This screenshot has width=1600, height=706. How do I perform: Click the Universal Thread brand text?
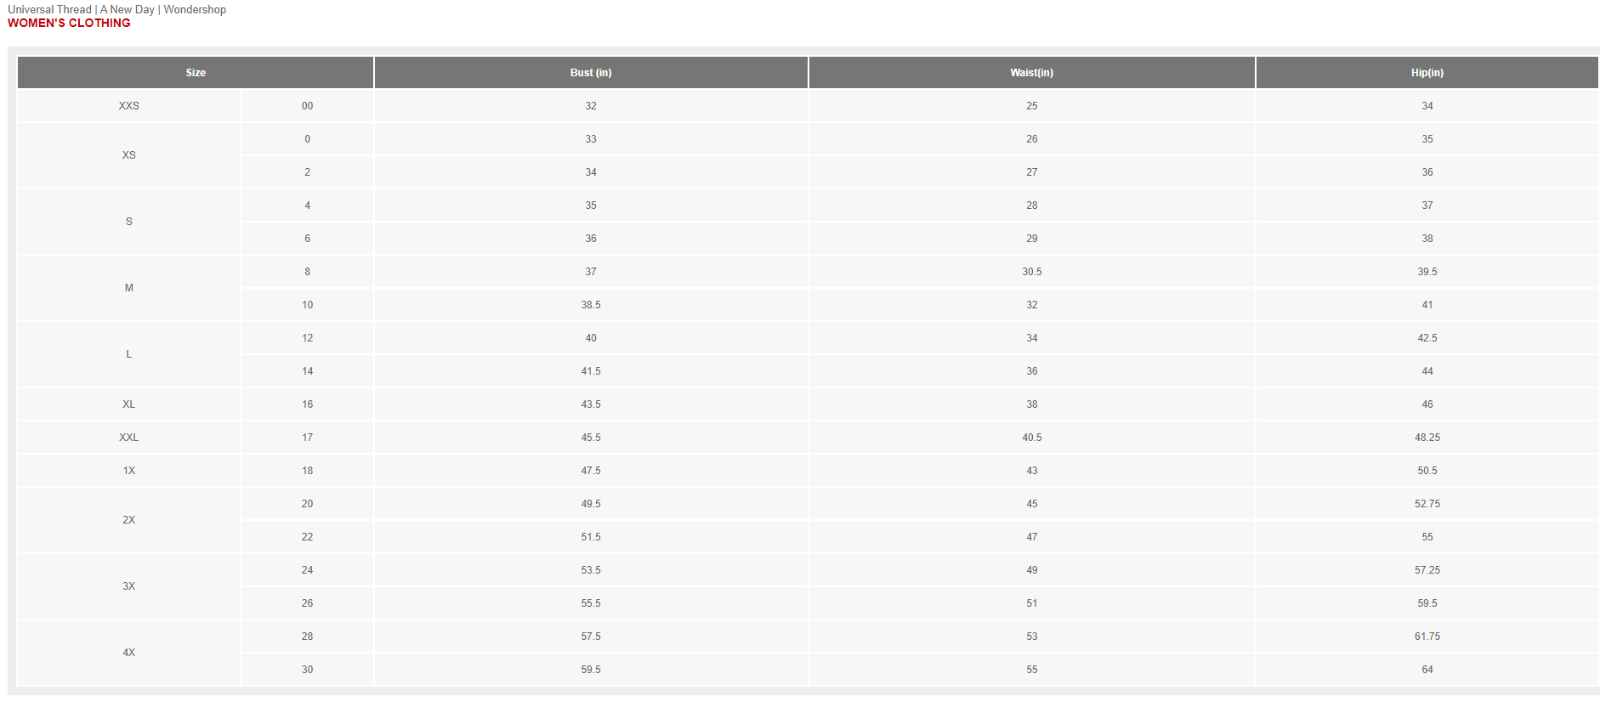click(x=49, y=10)
